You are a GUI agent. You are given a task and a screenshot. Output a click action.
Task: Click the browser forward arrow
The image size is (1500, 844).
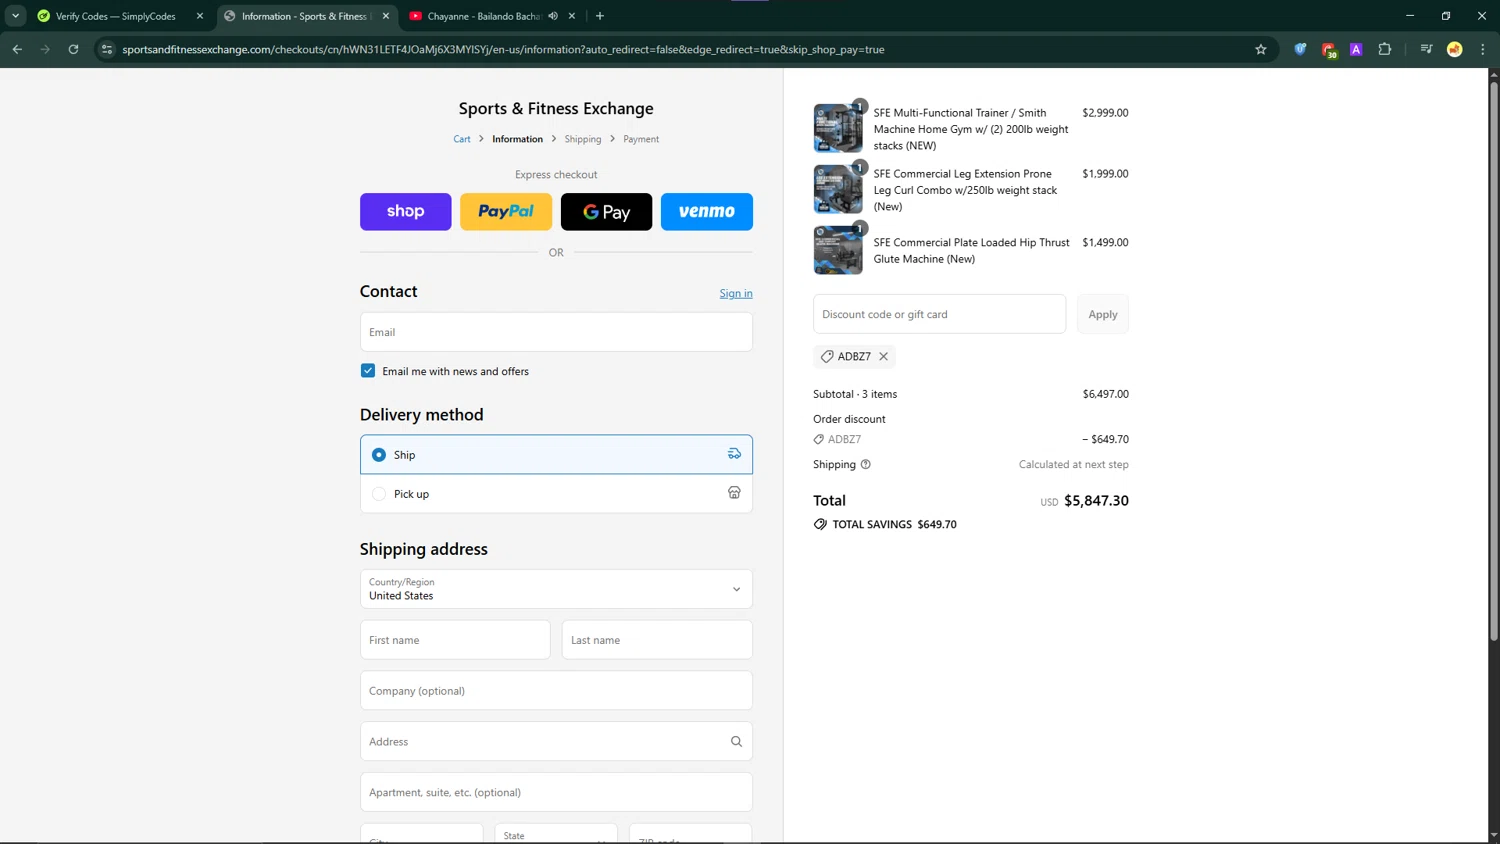click(45, 49)
